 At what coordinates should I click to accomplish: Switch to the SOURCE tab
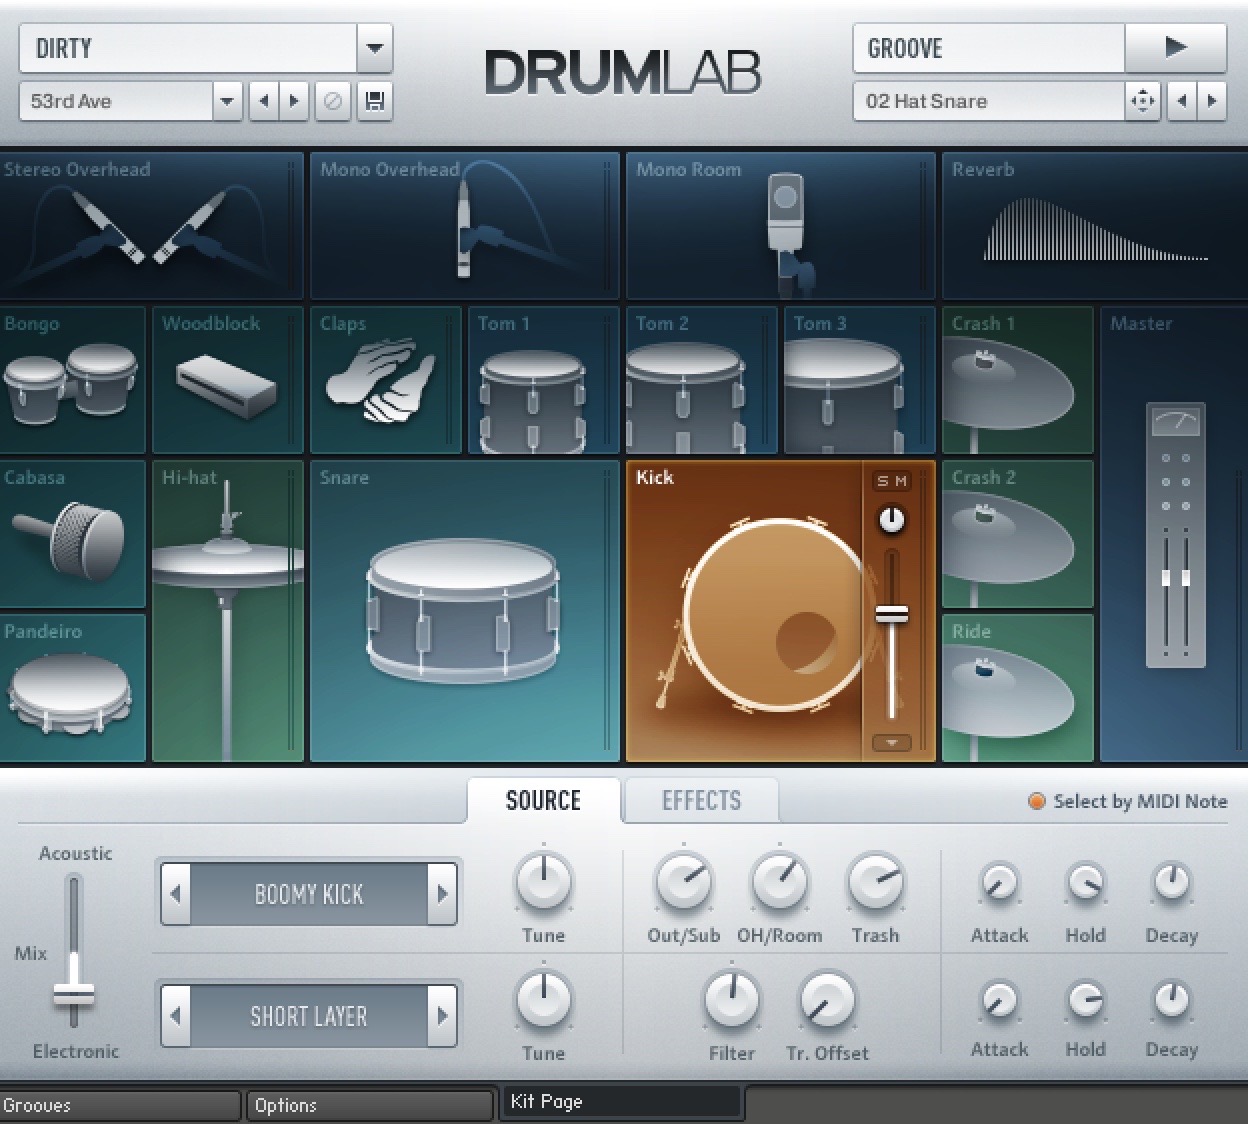(x=543, y=800)
